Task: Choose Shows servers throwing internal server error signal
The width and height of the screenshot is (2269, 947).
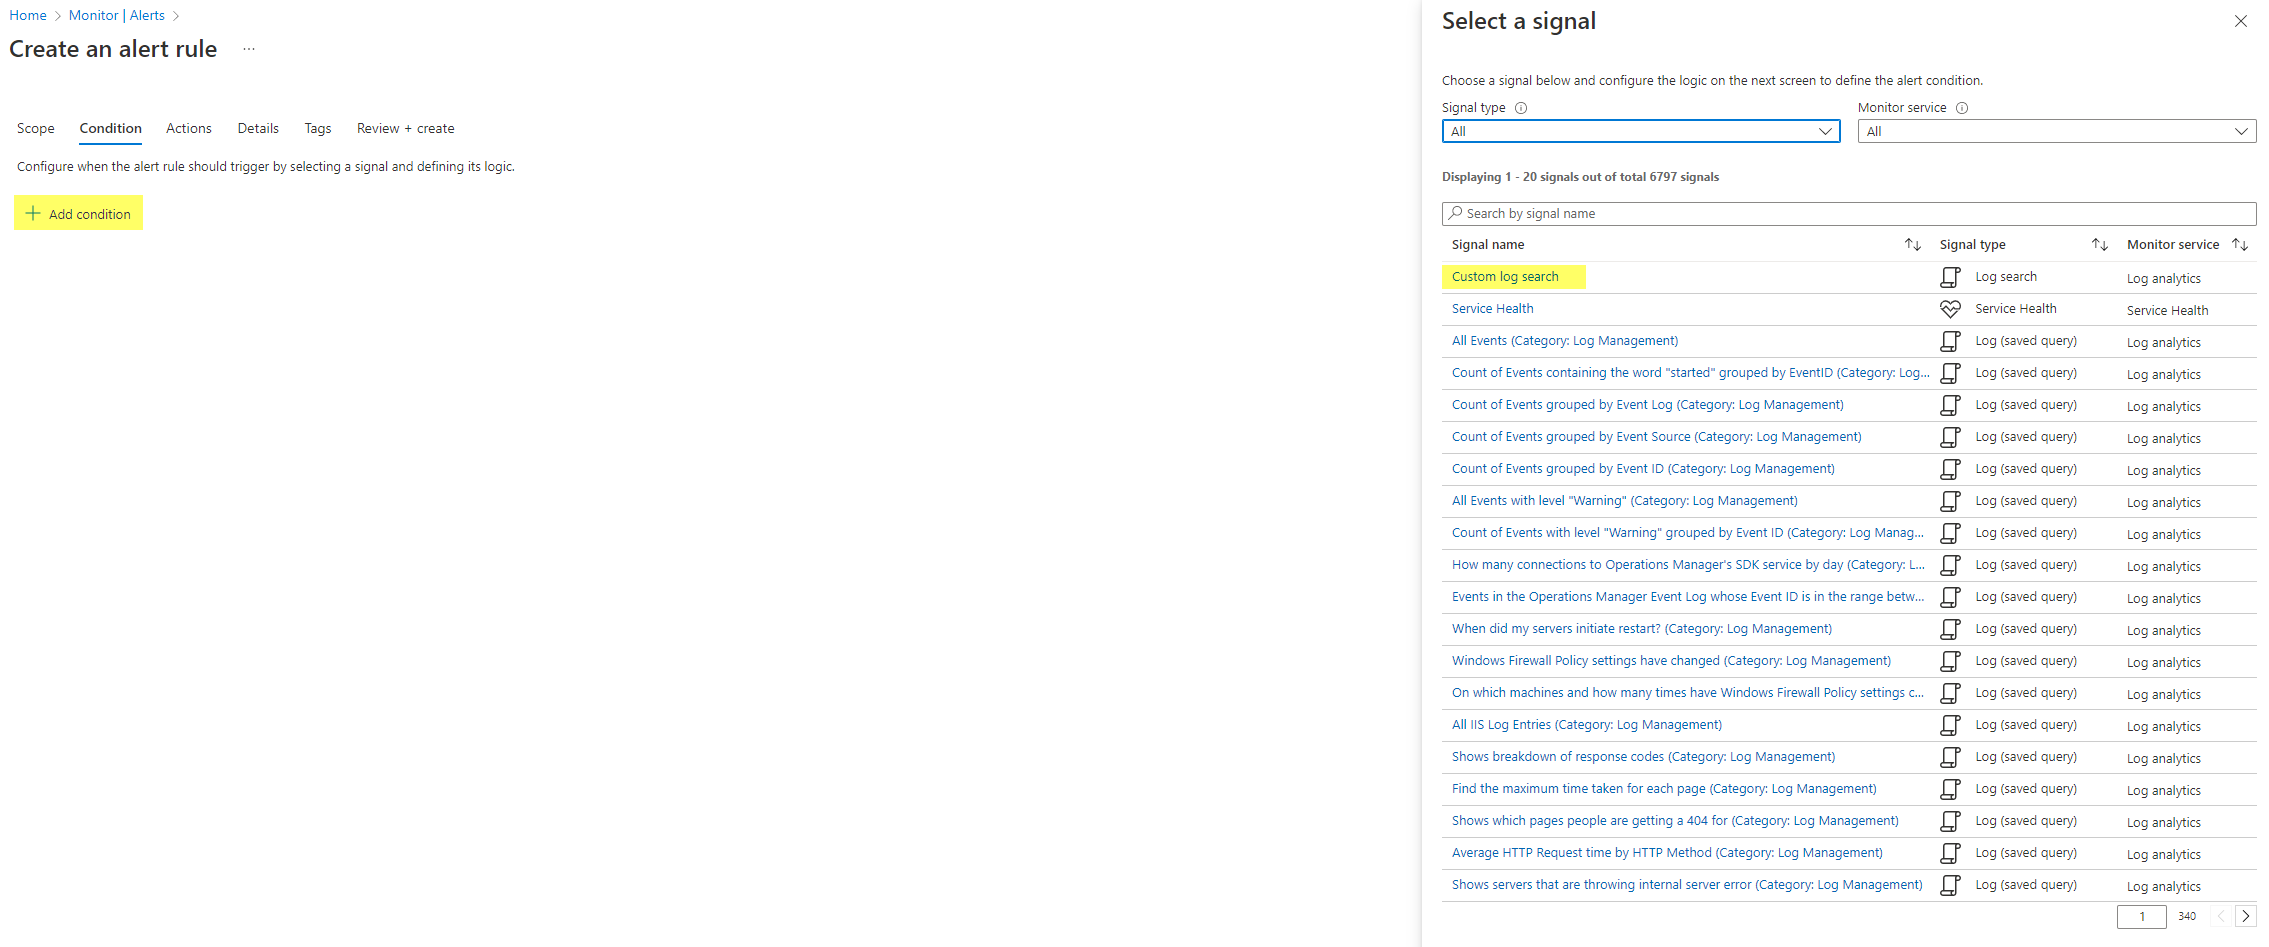Action: pos(1687,885)
